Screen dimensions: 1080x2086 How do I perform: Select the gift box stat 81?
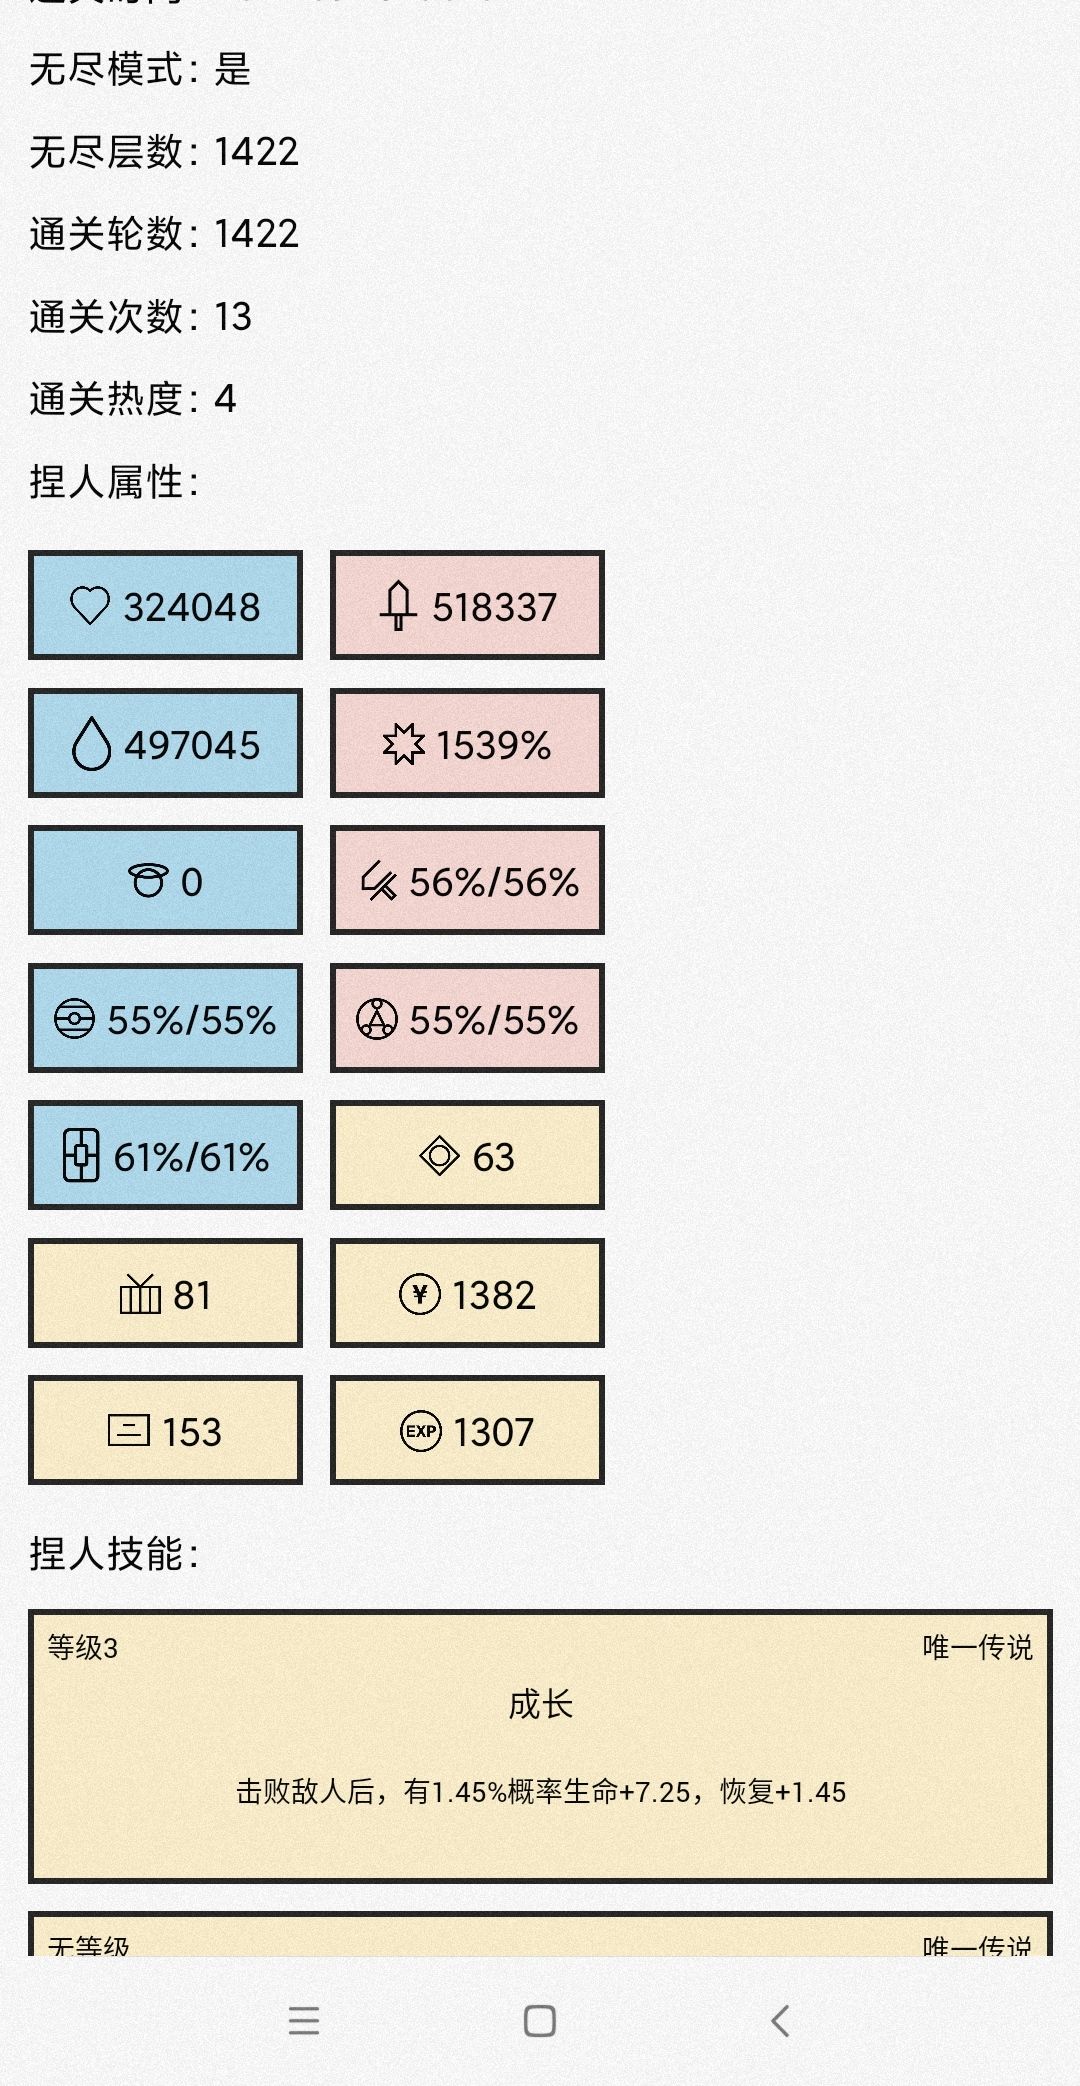165,1293
